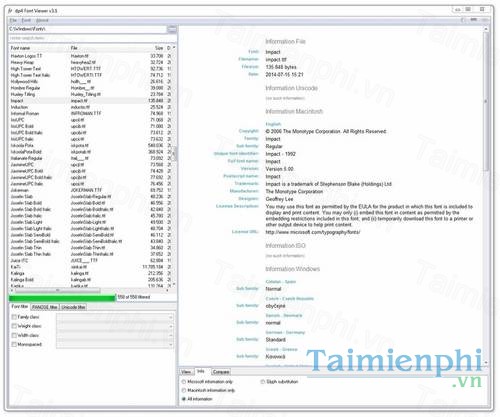Select the KaiTi font row
500x417 pixels.
coord(90,267)
